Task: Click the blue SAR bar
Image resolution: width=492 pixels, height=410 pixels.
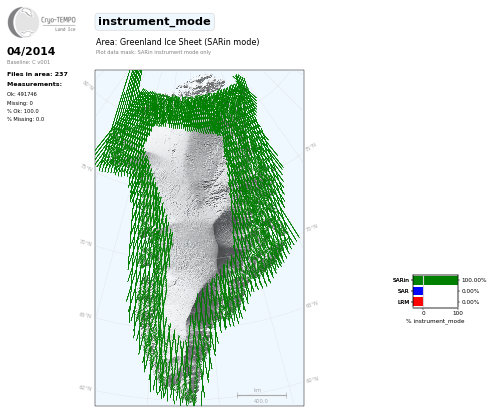Action: pos(418,291)
